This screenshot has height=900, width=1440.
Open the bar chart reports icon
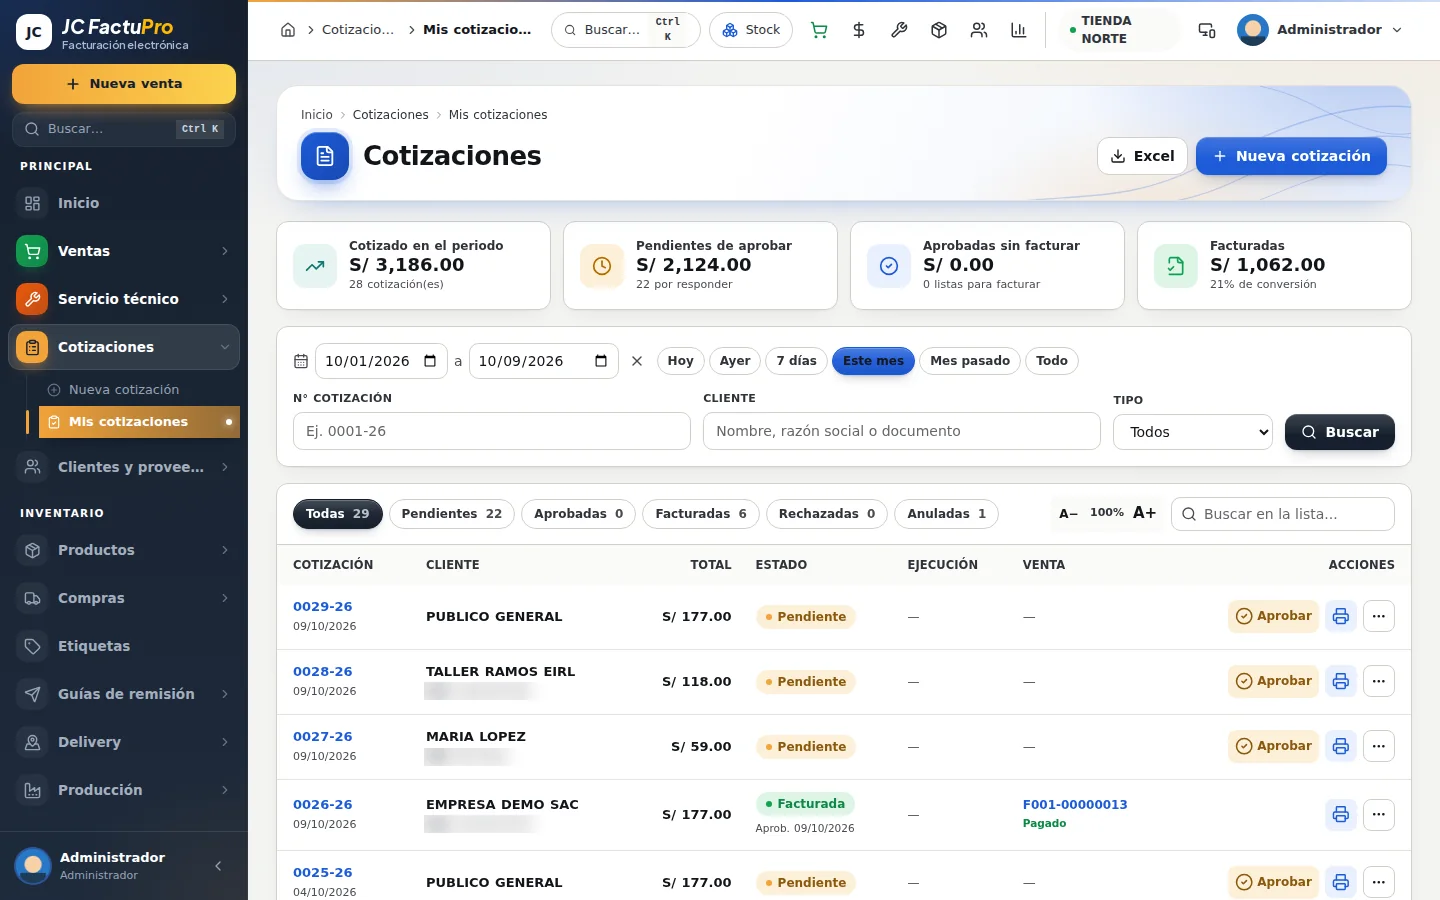[1019, 30]
